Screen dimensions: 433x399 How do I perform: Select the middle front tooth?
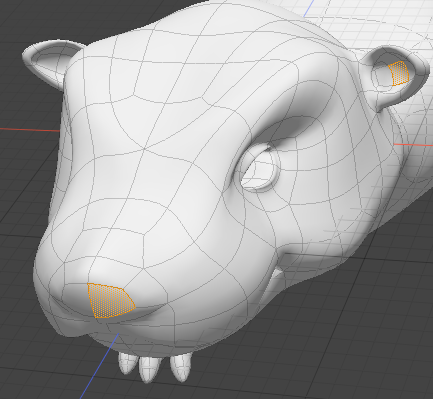(149, 369)
